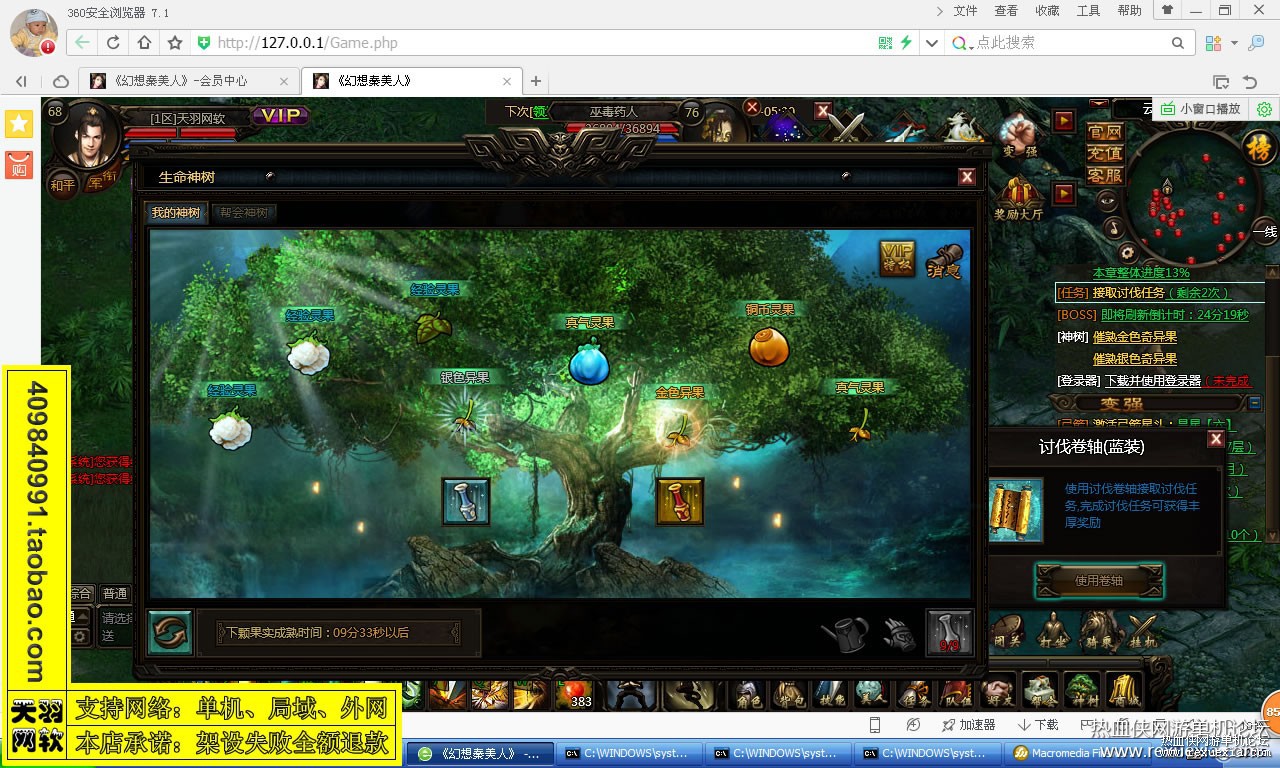The image size is (1280, 768).
Task: Open a new browser tab with plus button
Action: 536,81
